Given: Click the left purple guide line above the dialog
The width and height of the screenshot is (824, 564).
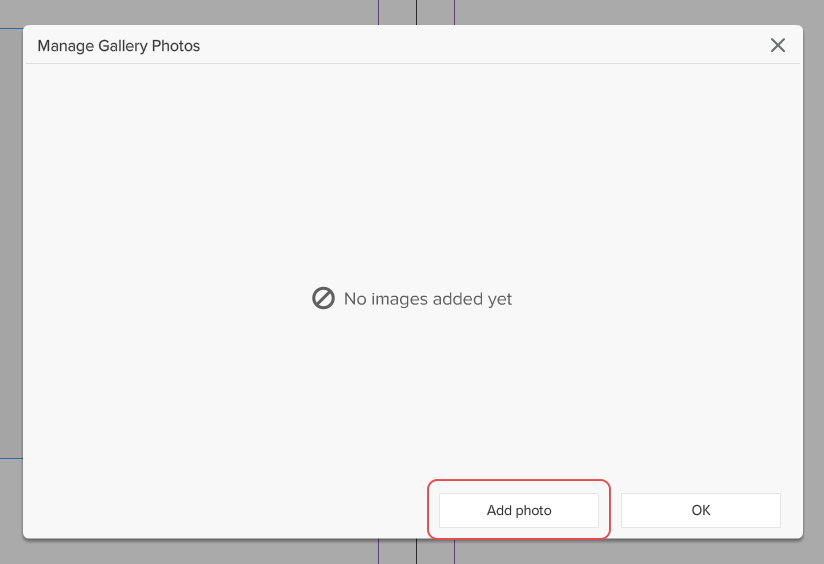Looking at the screenshot, I should tap(378, 11).
